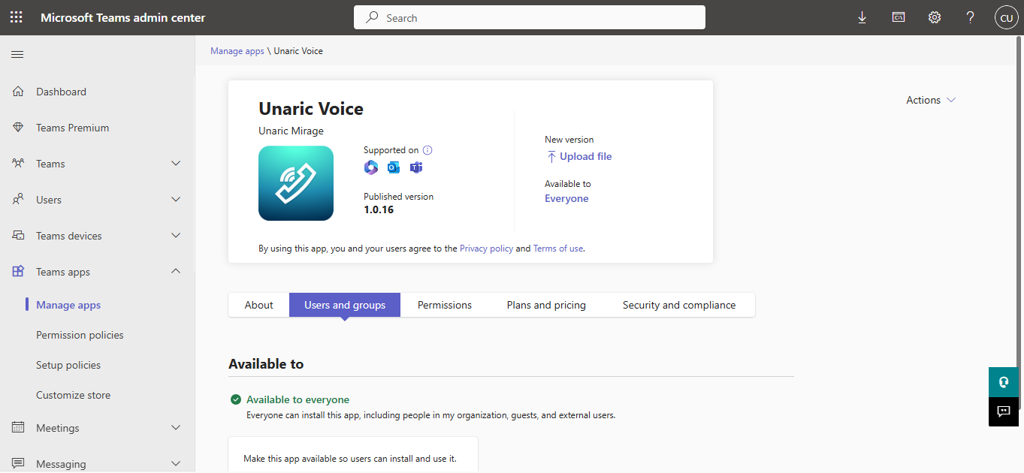Switch to the Permissions tab
Image resolution: width=1024 pixels, height=473 pixels.
point(445,305)
